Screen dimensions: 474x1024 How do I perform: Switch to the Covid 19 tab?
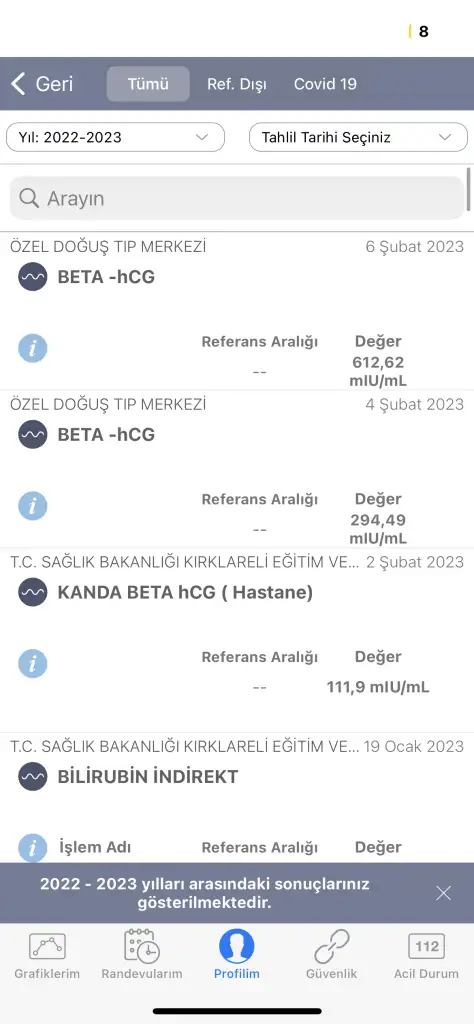coord(325,84)
